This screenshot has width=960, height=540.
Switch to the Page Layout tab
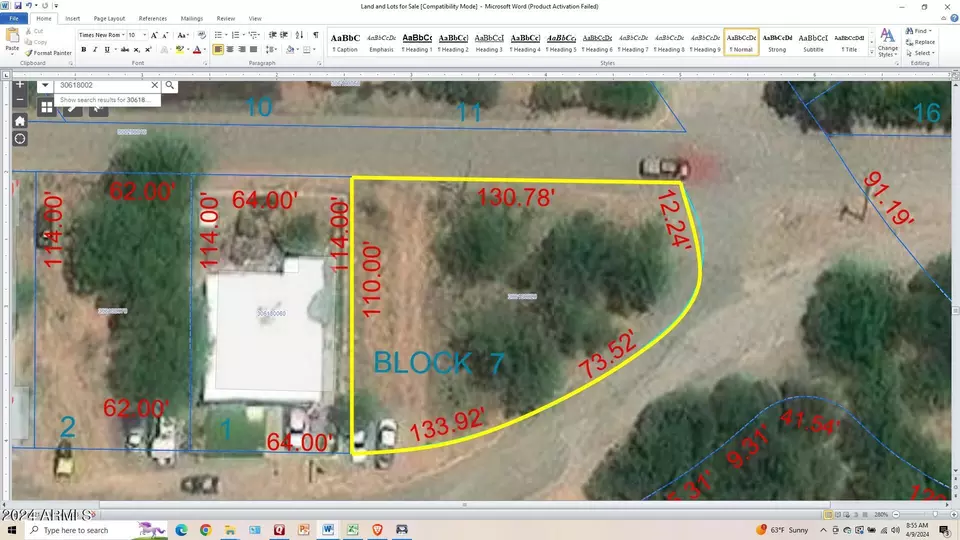tap(109, 18)
